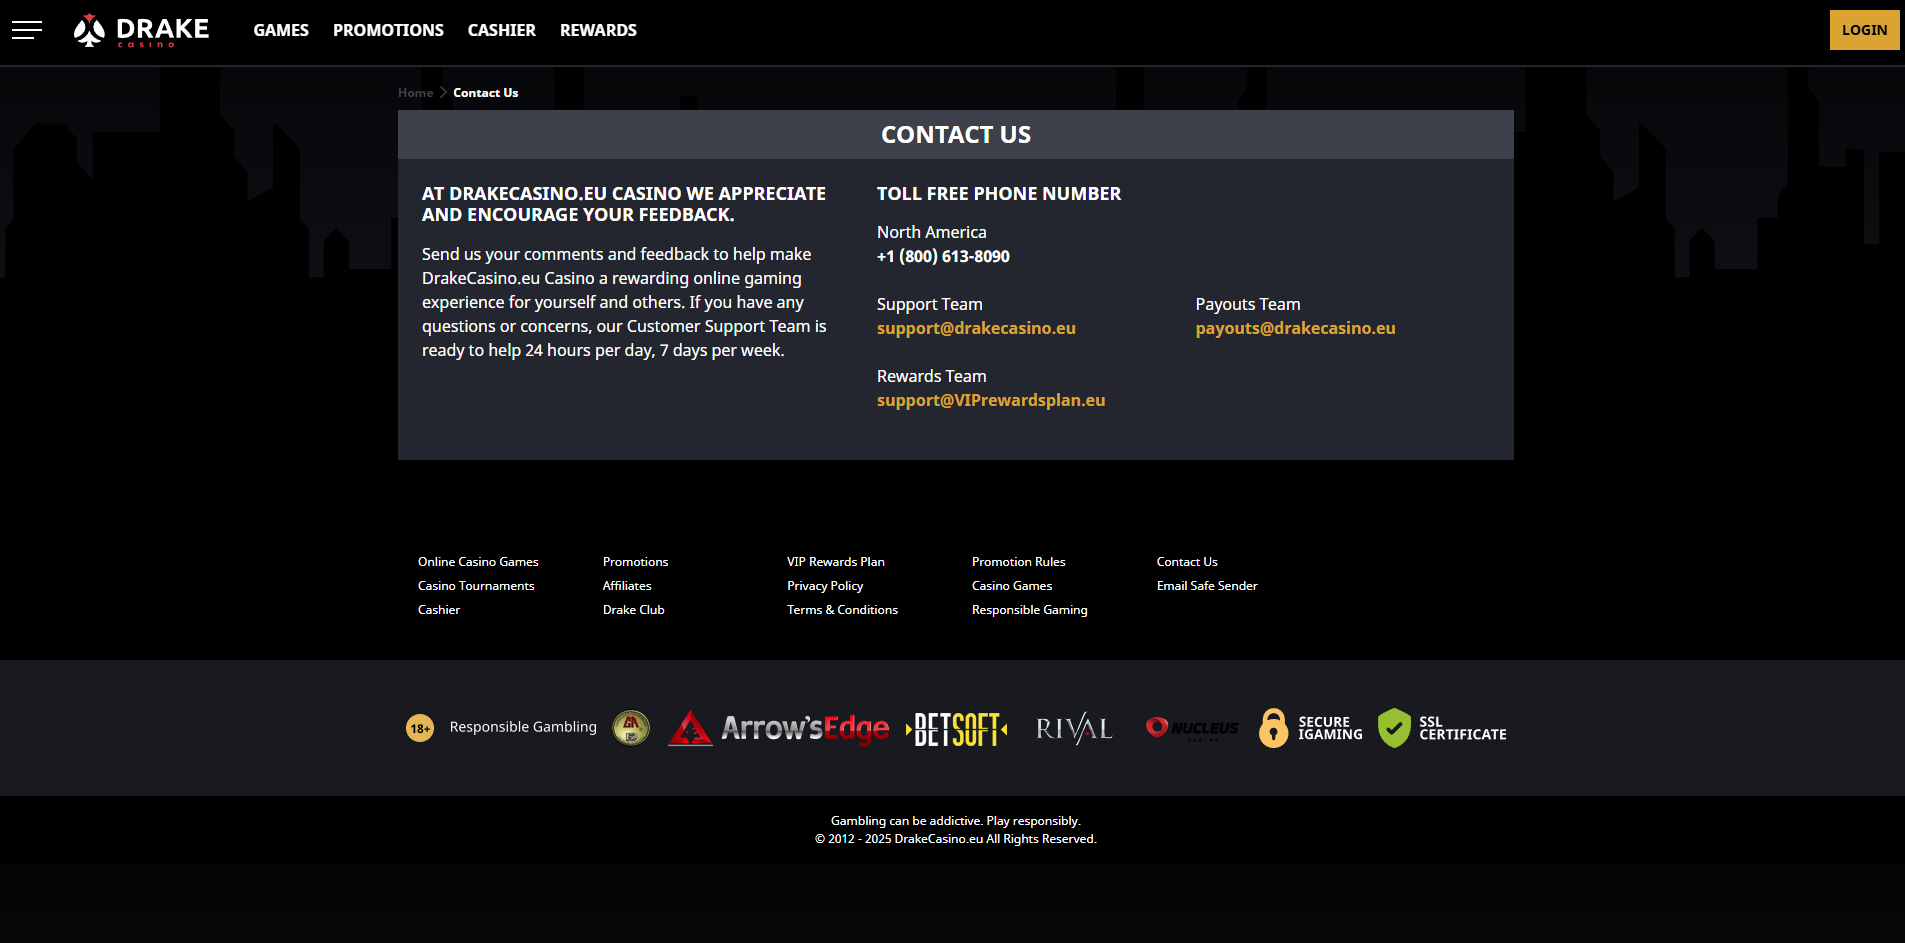Click the SSL Certificate shield icon

(1394, 728)
